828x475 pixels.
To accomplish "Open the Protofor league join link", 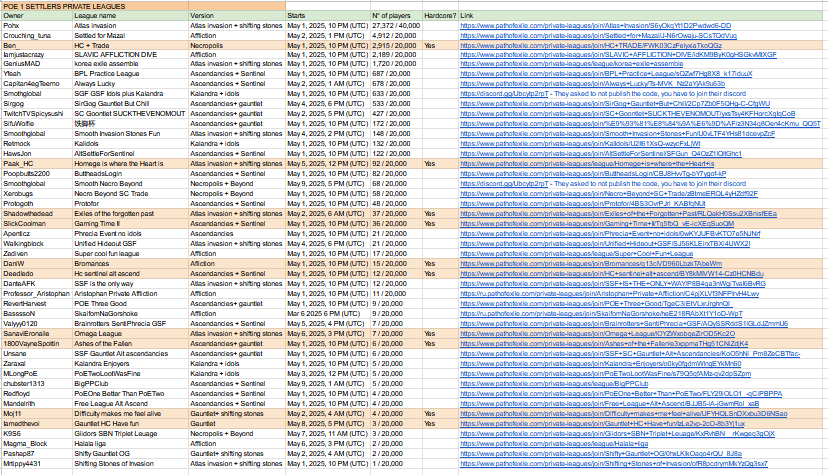I will point(583,204).
